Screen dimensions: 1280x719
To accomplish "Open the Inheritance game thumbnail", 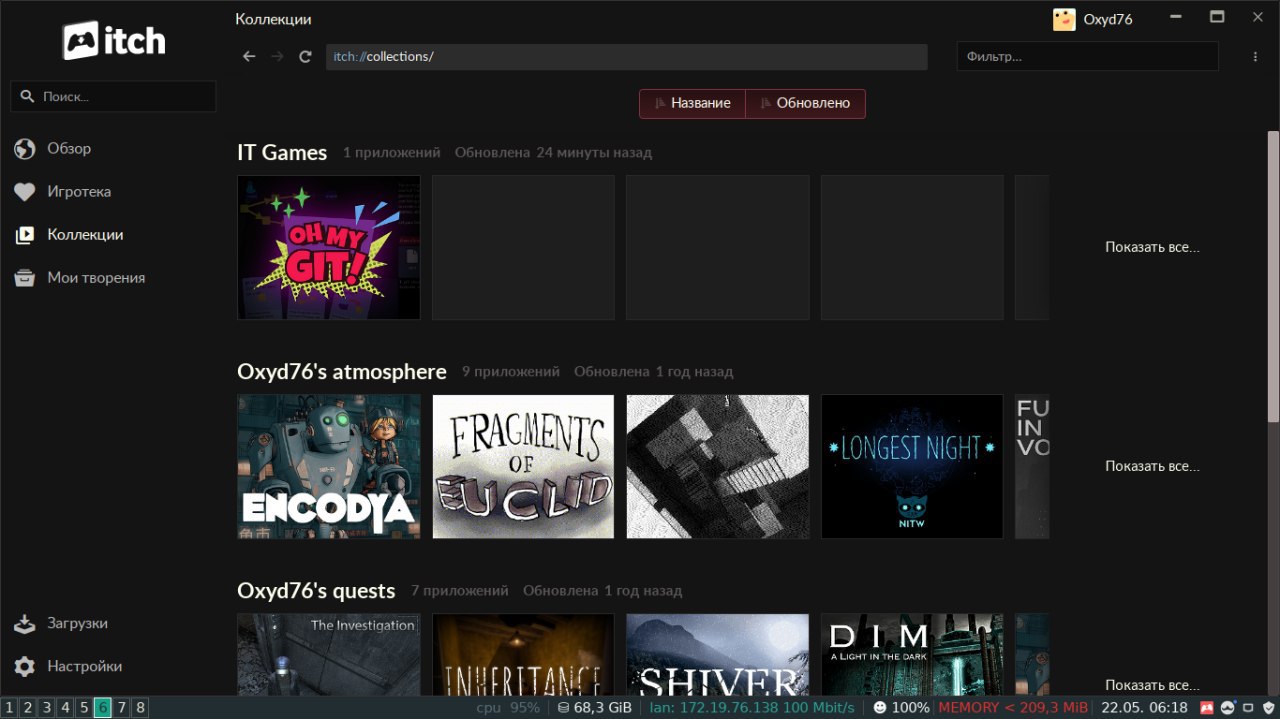I will (523, 655).
